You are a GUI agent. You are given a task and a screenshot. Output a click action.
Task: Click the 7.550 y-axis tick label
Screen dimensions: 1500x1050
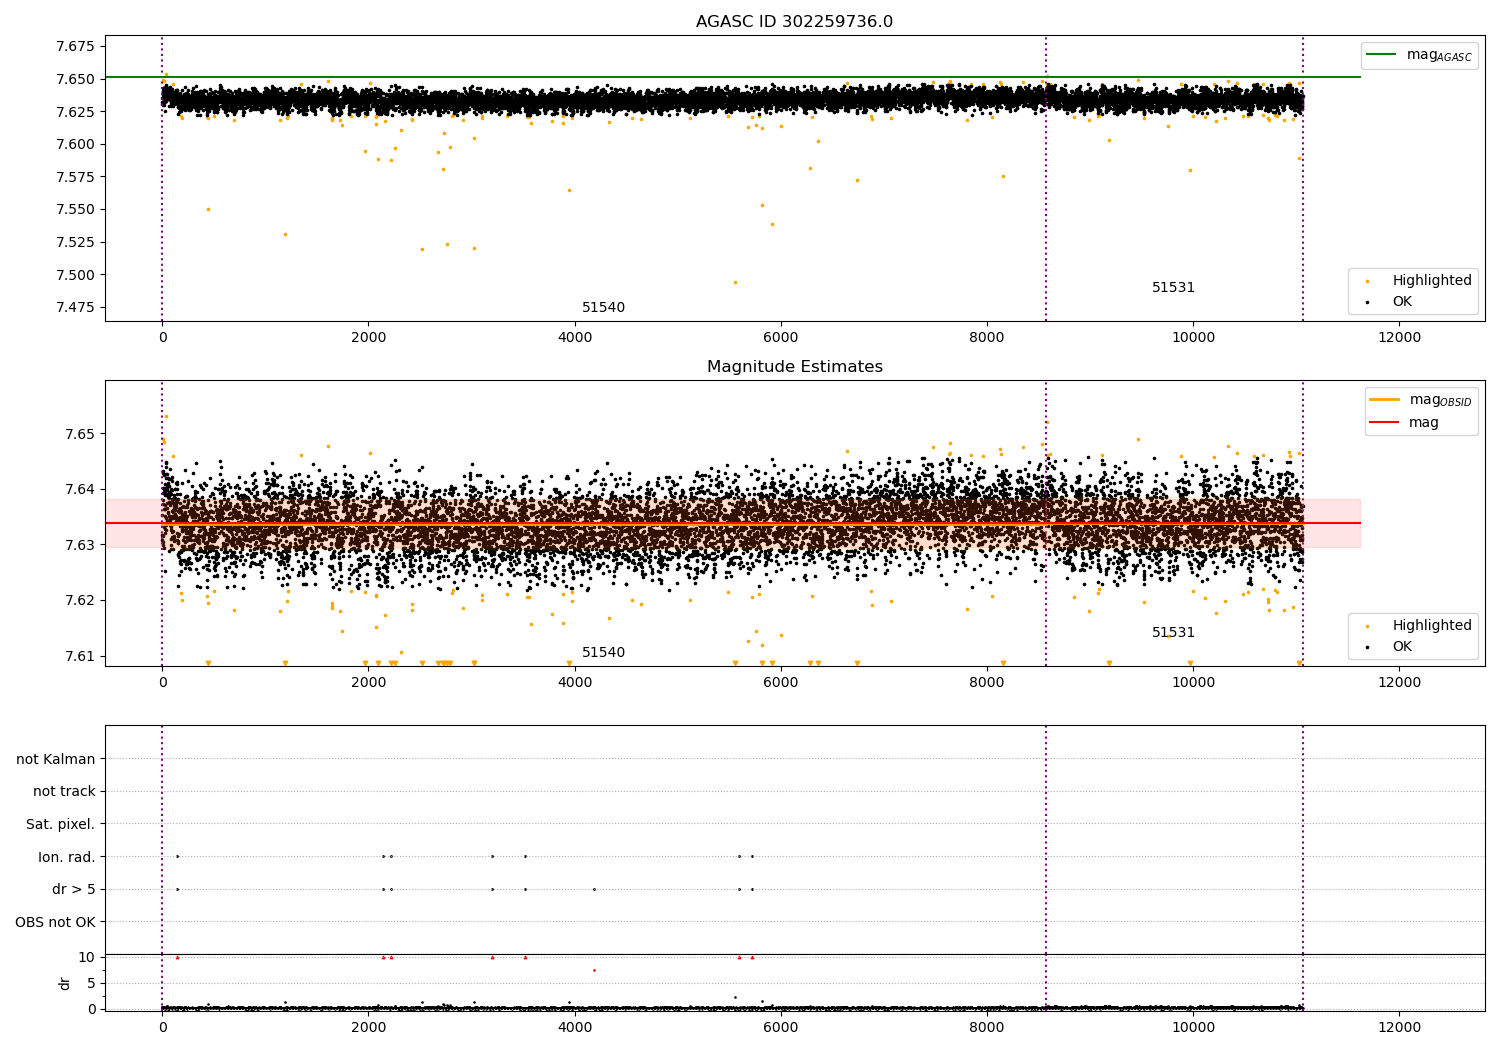pyautogui.click(x=75, y=210)
